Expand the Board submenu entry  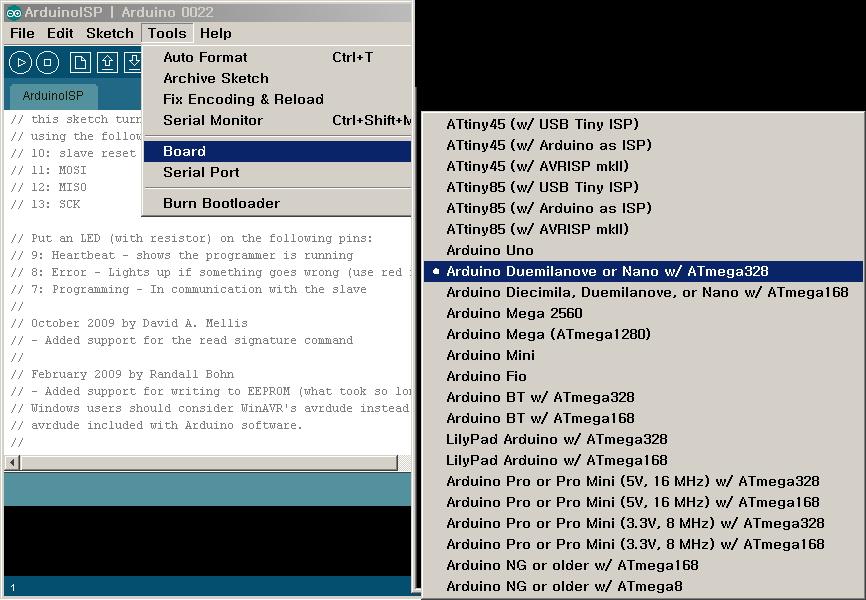pyautogui.click(x=277, y=151)
